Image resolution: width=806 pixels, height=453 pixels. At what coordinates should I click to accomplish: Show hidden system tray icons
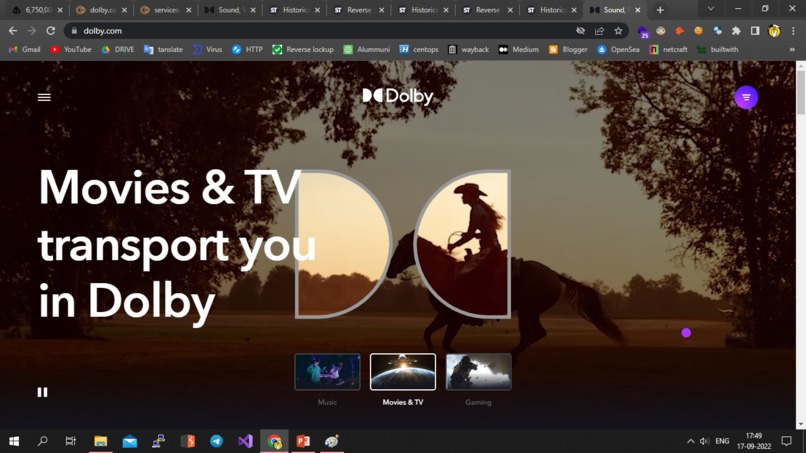pyautogui.click(x=690, y=441)
